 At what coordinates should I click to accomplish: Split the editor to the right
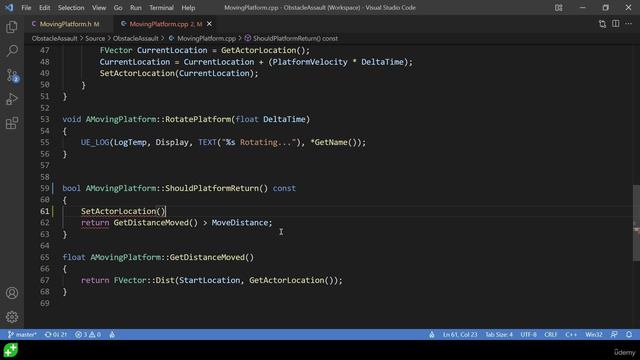[616, 24]
